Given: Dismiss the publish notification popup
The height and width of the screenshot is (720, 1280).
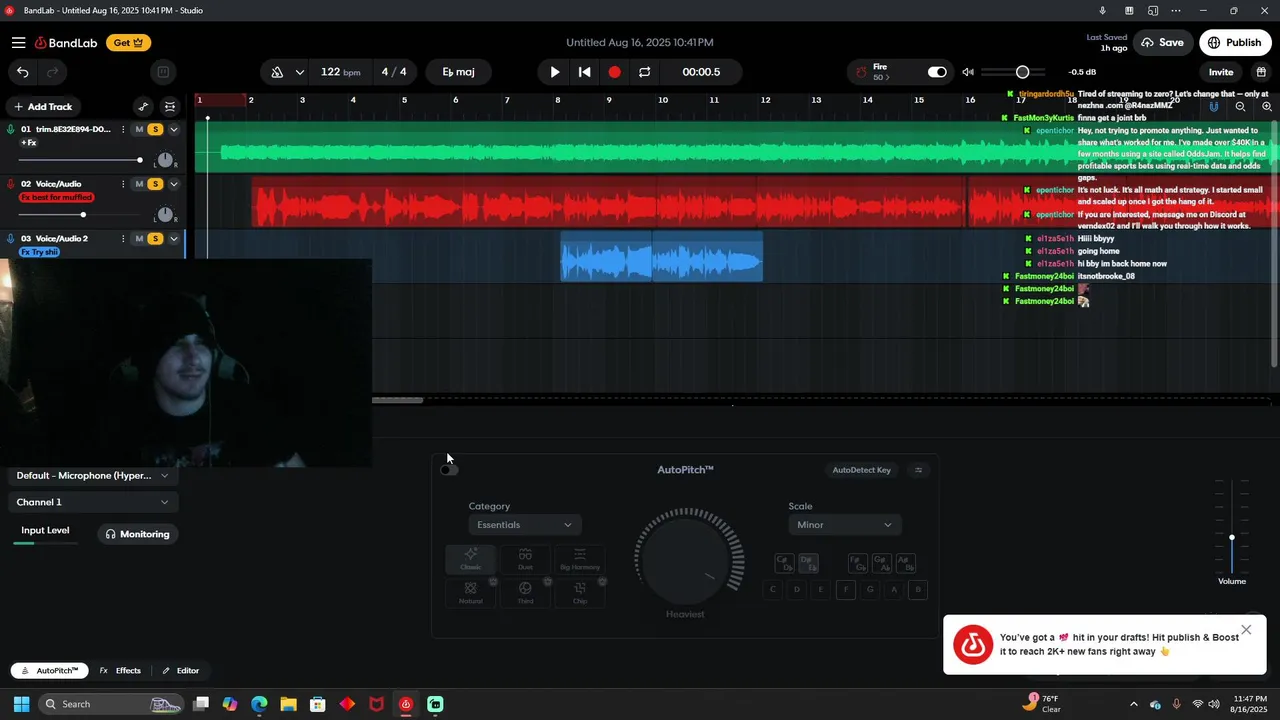Looking at the screenshot, I should [1246, 630].
